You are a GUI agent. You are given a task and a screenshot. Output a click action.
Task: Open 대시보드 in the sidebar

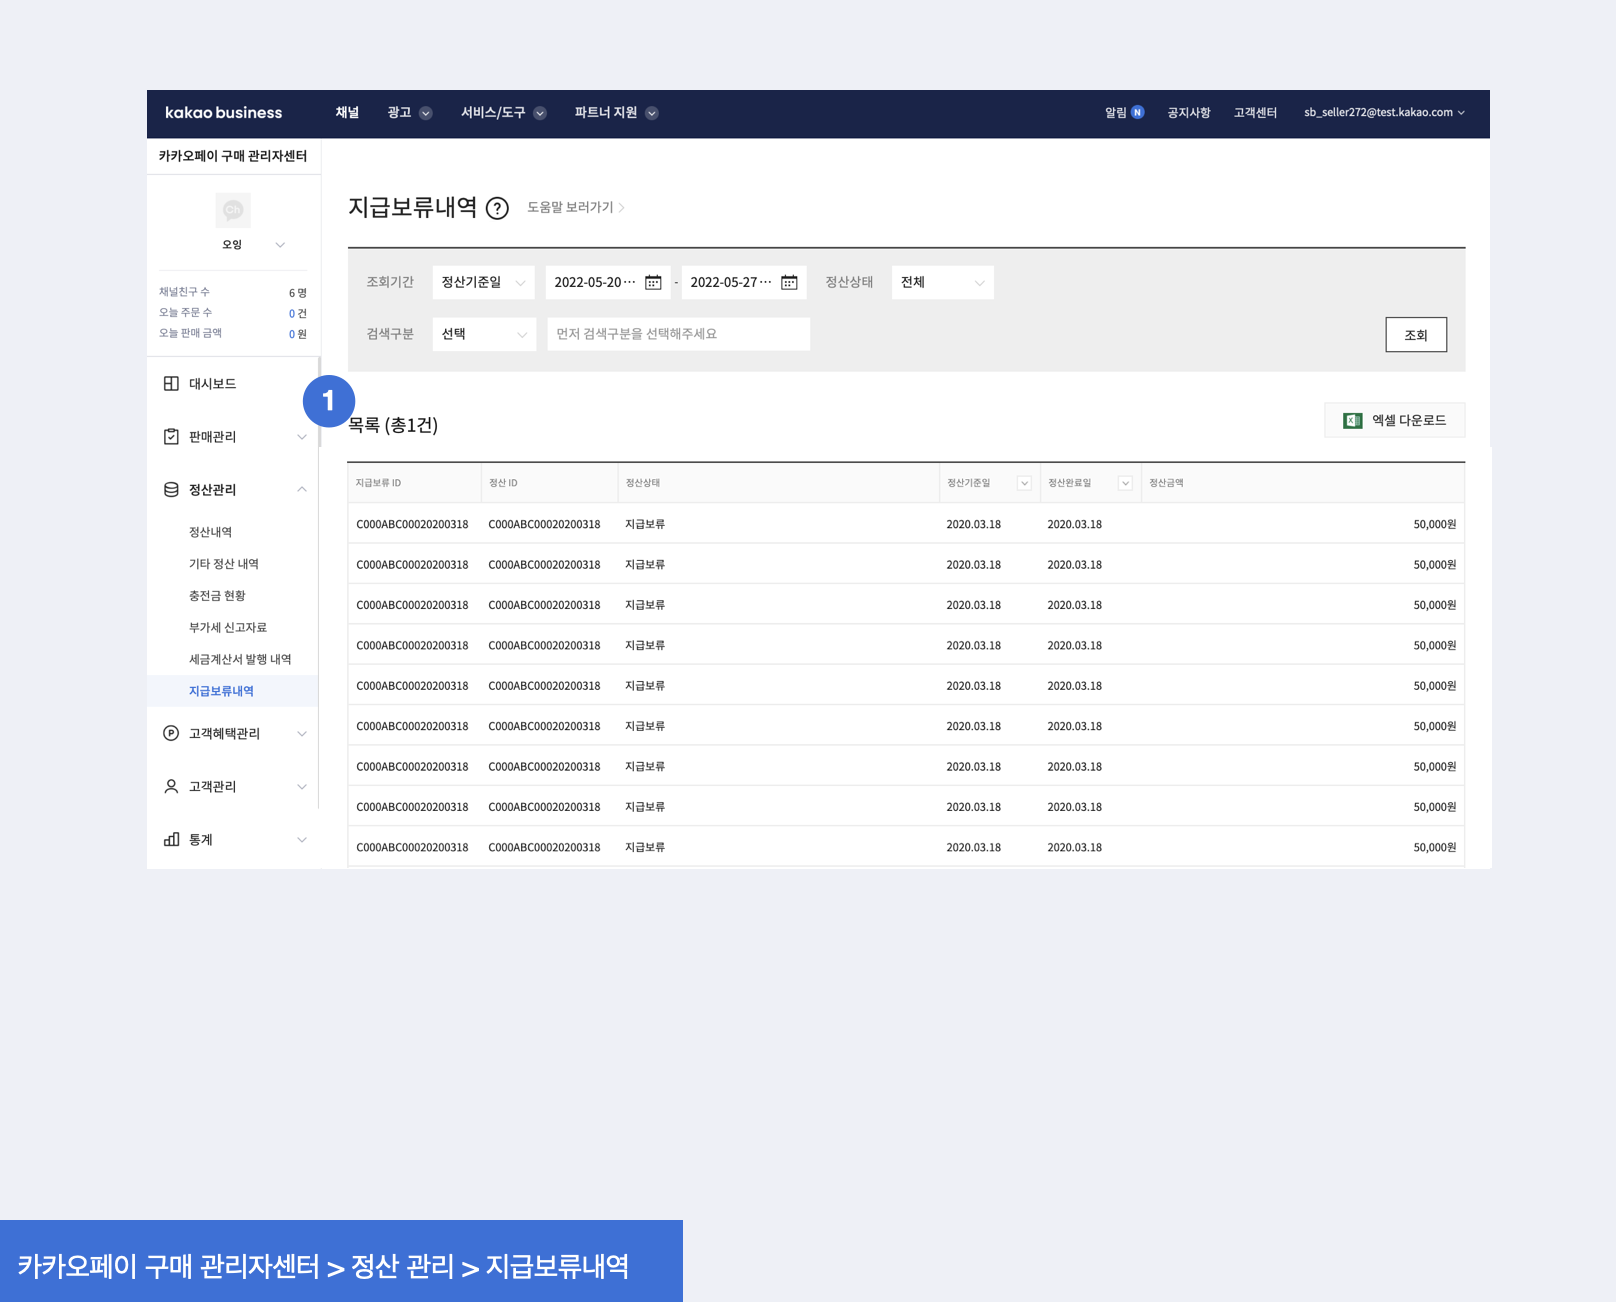[213, 384]
